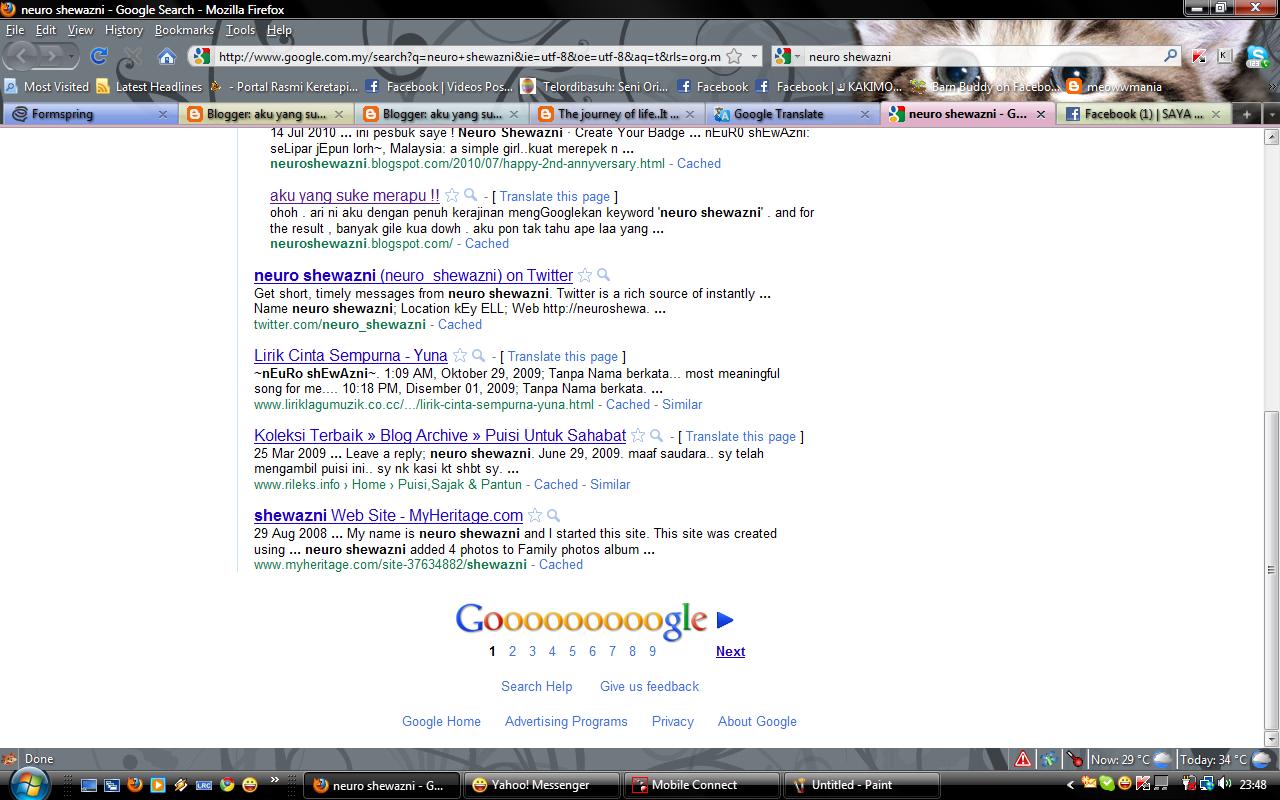Open the meowwmania bookmark

(1114, 87)
